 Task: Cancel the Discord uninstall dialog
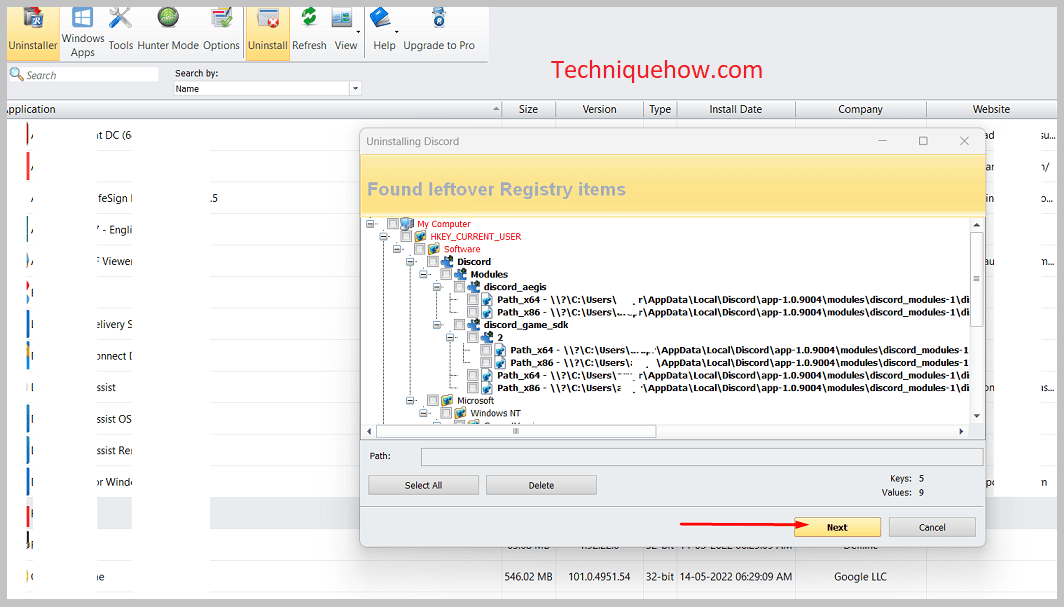[x=932, y=527]
